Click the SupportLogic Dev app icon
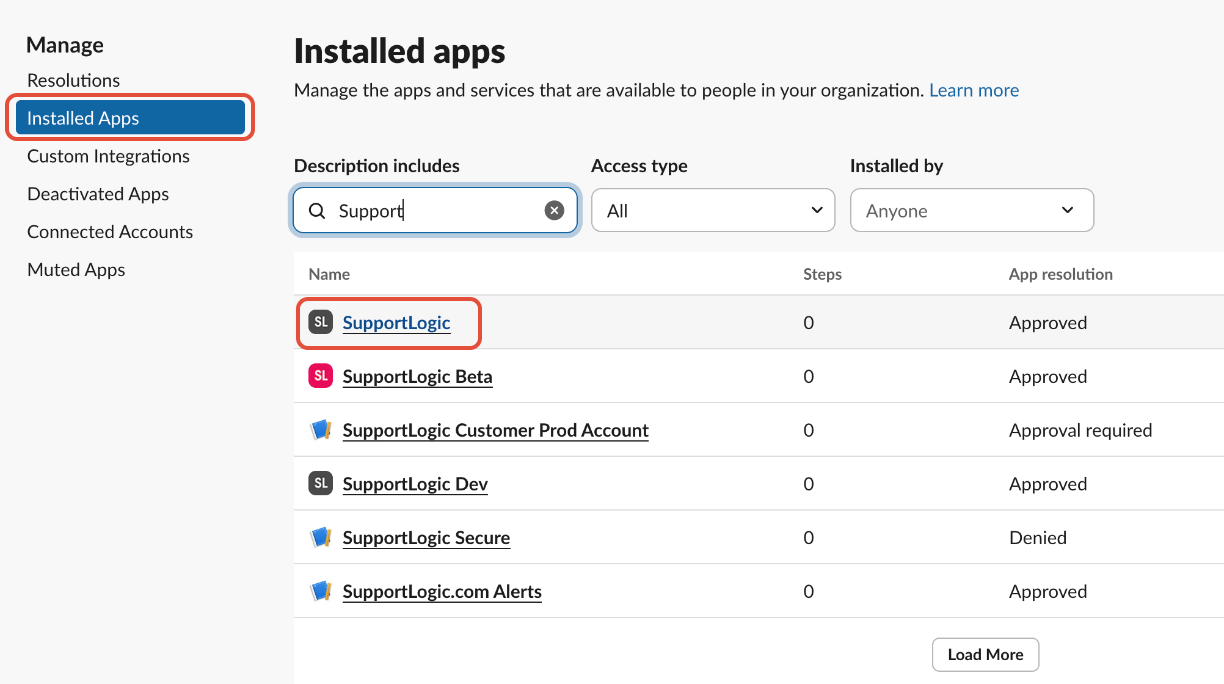 coord(320,484)
